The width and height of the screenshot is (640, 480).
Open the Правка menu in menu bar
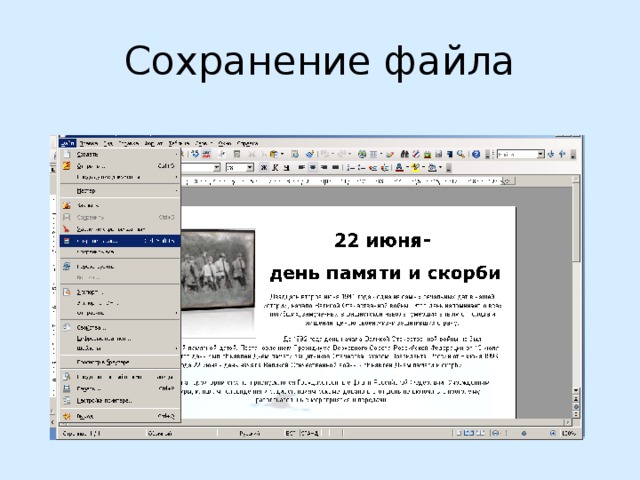[x=89, y=143]
